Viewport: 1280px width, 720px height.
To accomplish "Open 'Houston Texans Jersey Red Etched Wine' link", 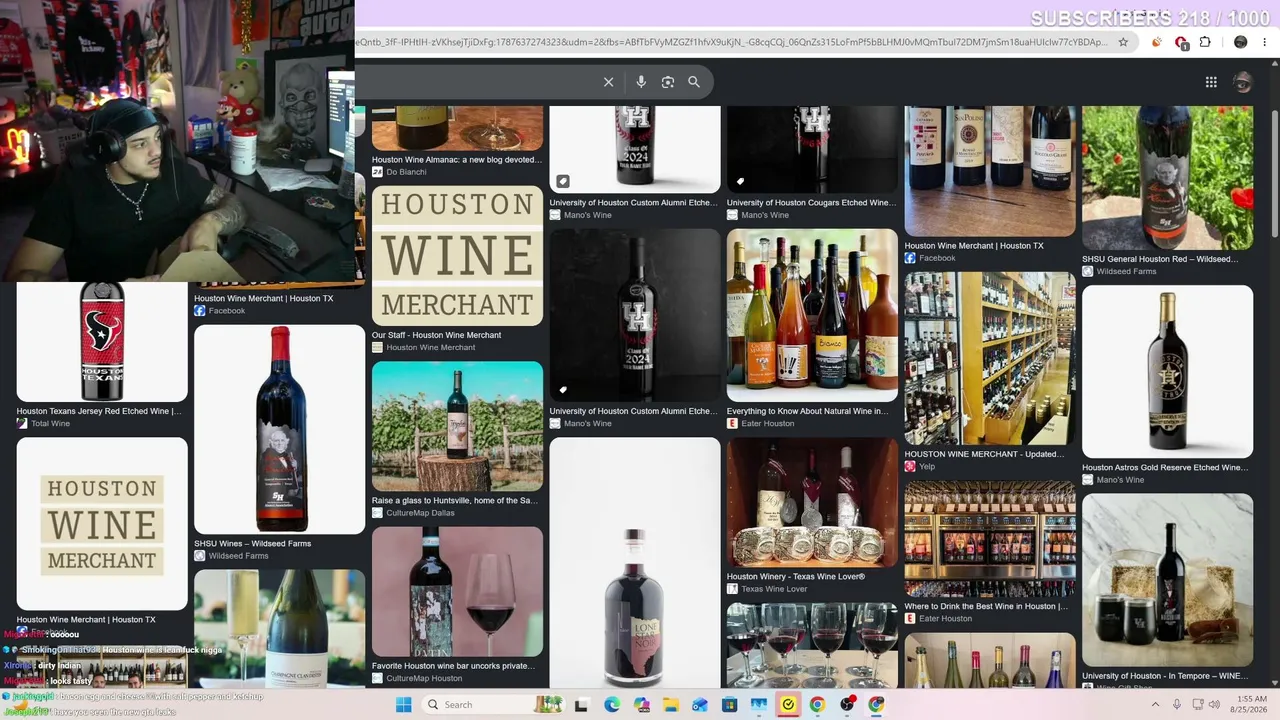I will tap(99, 411).
